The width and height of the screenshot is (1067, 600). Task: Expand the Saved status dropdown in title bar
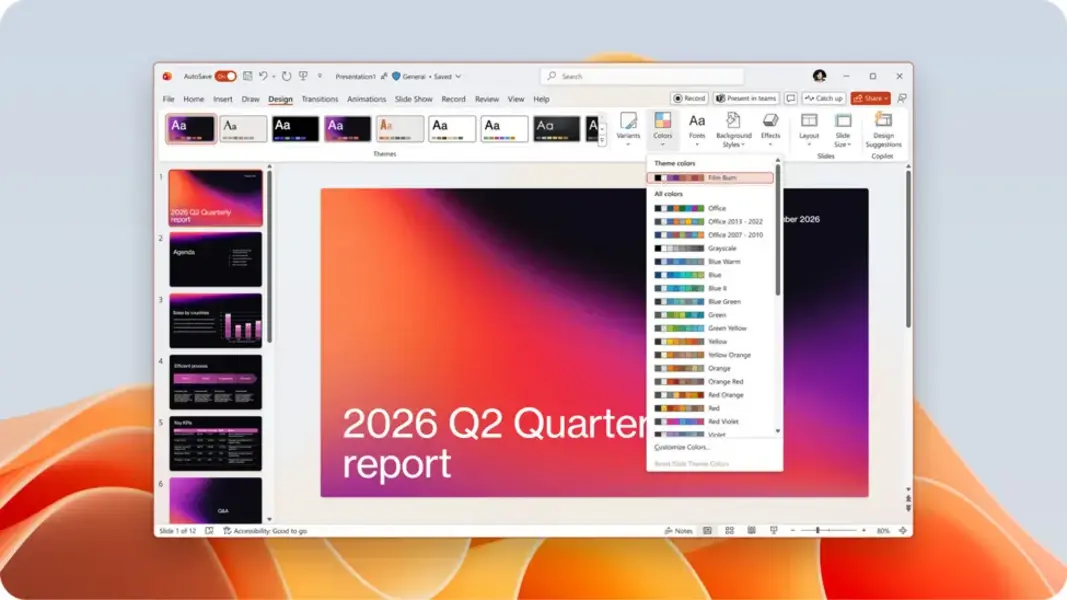point(458,77)
